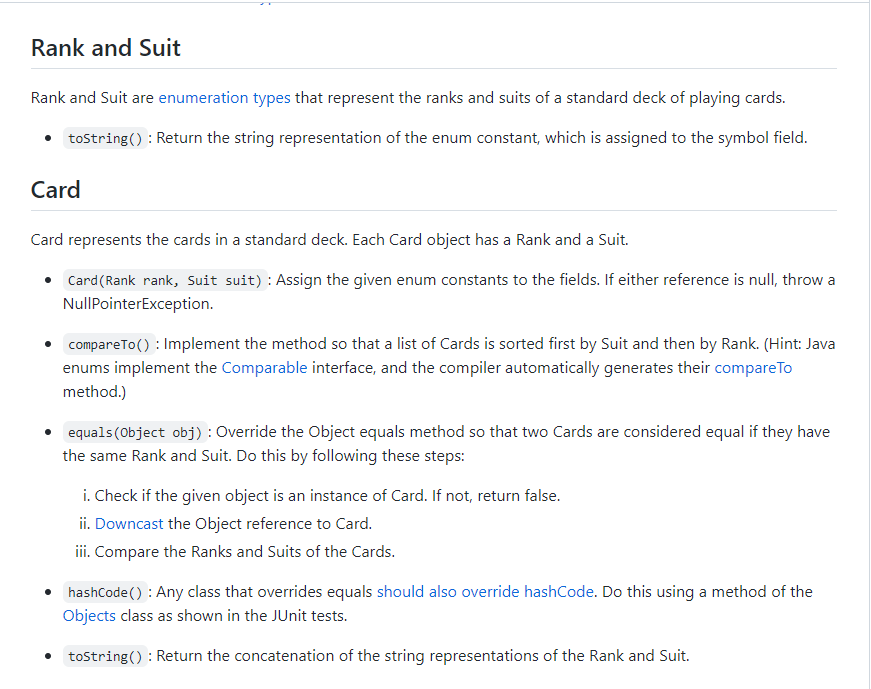Open the compareTo method link
The height and width of the screenshot is (689, 871).
coord(753,368)
